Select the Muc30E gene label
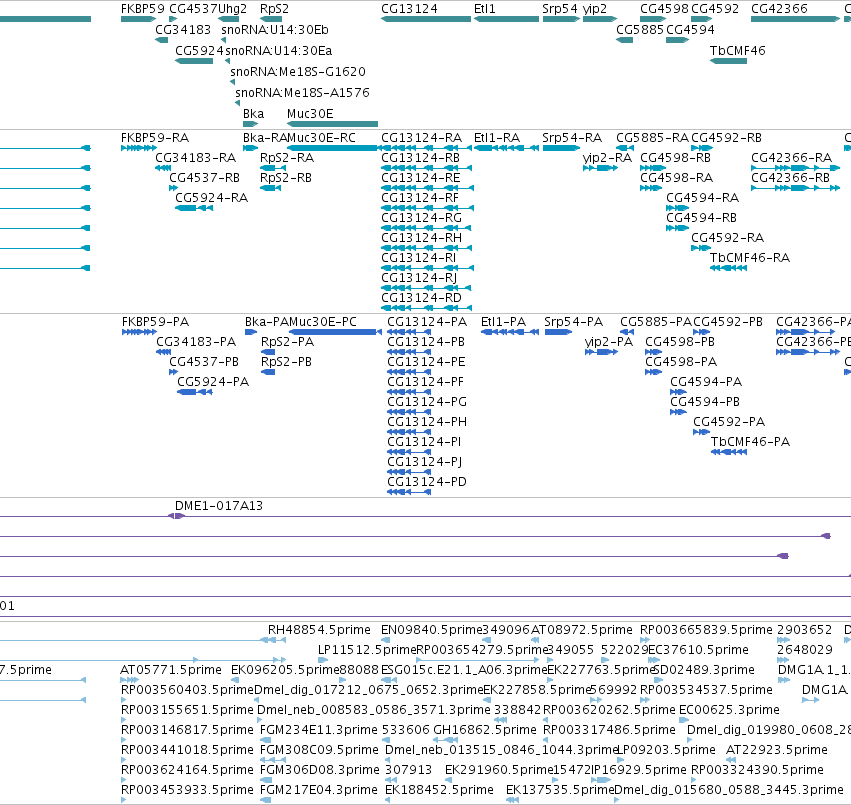Image resolution: width=851 pixels, height=805 pixels. 310,114
